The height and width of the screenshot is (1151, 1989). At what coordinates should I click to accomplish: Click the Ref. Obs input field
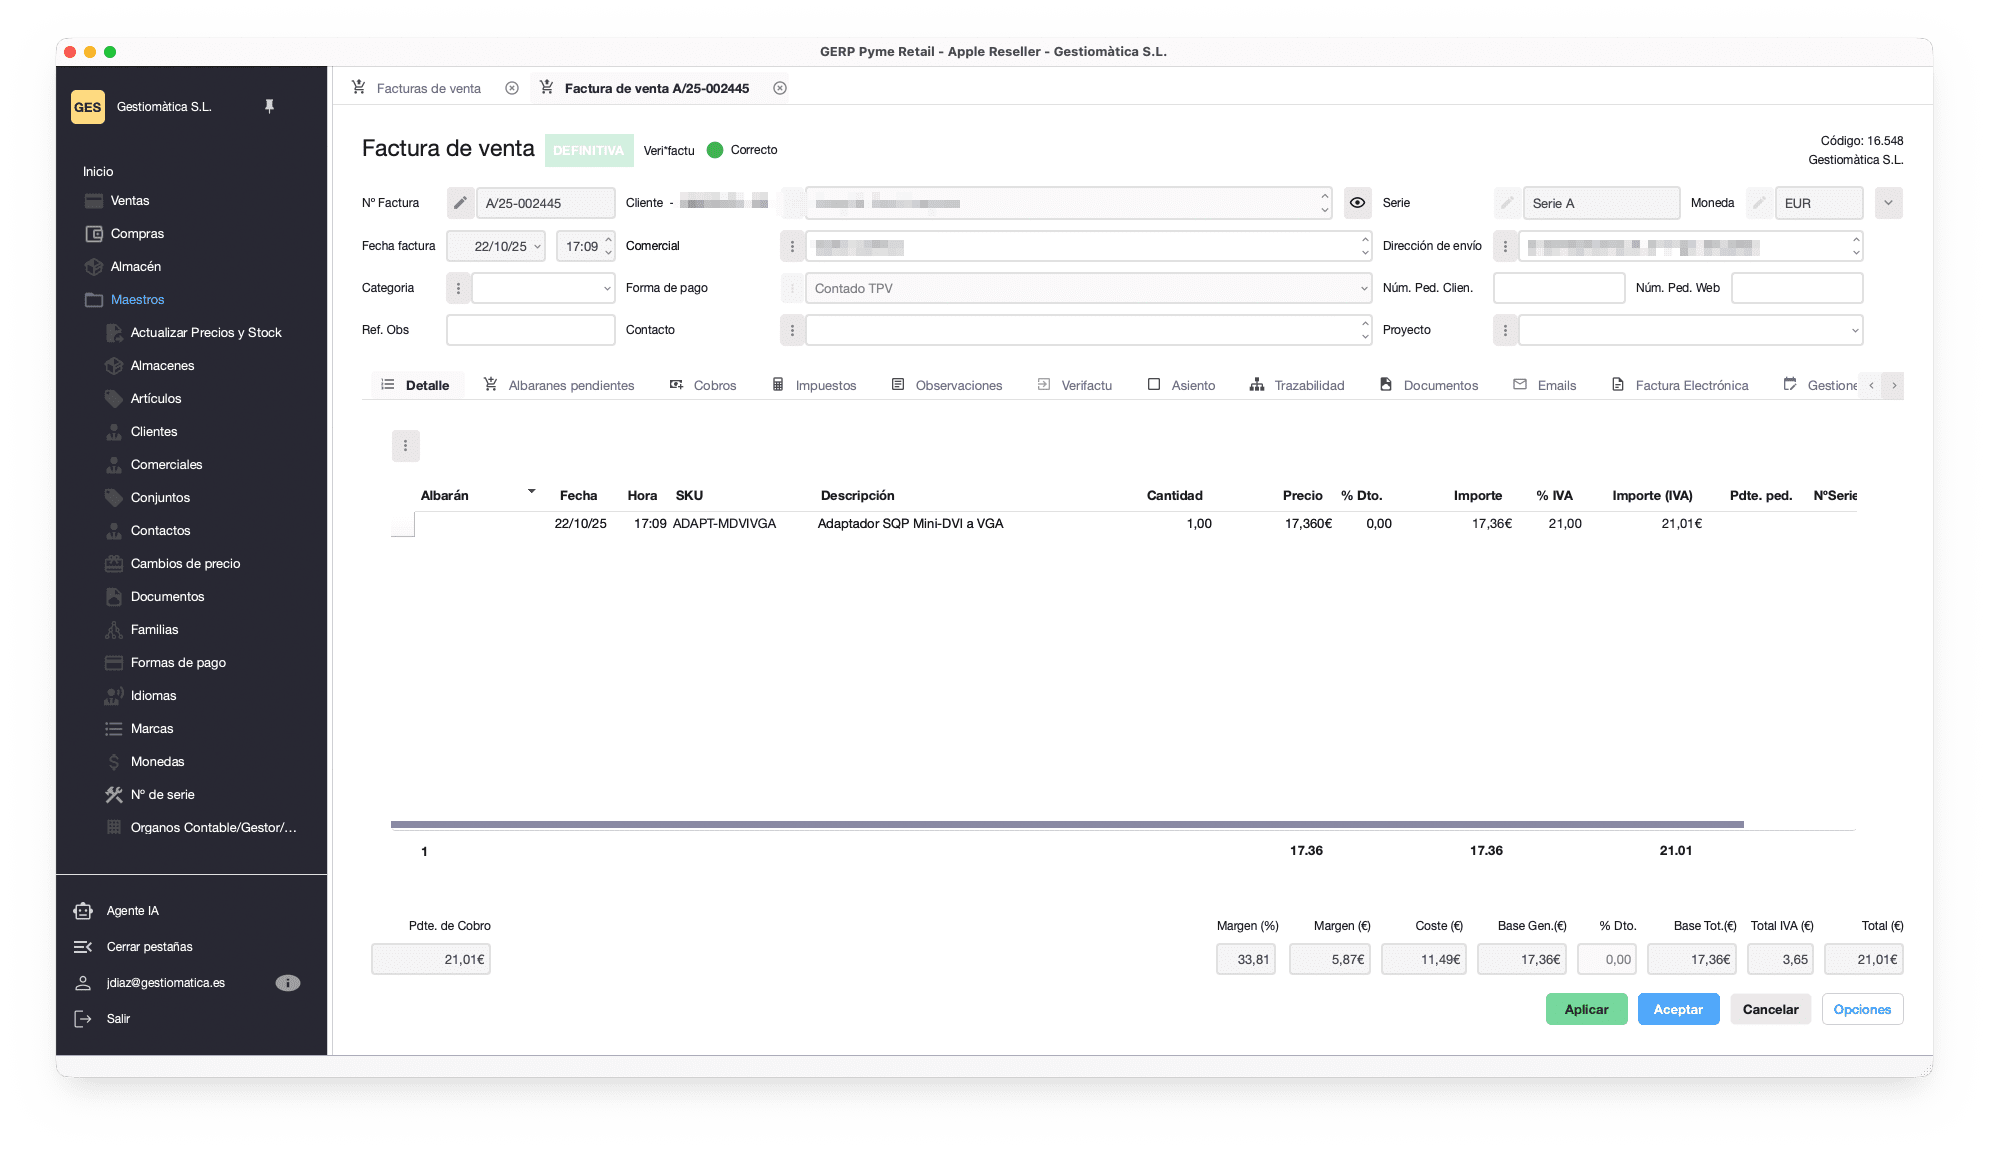(x=530, y=330)
